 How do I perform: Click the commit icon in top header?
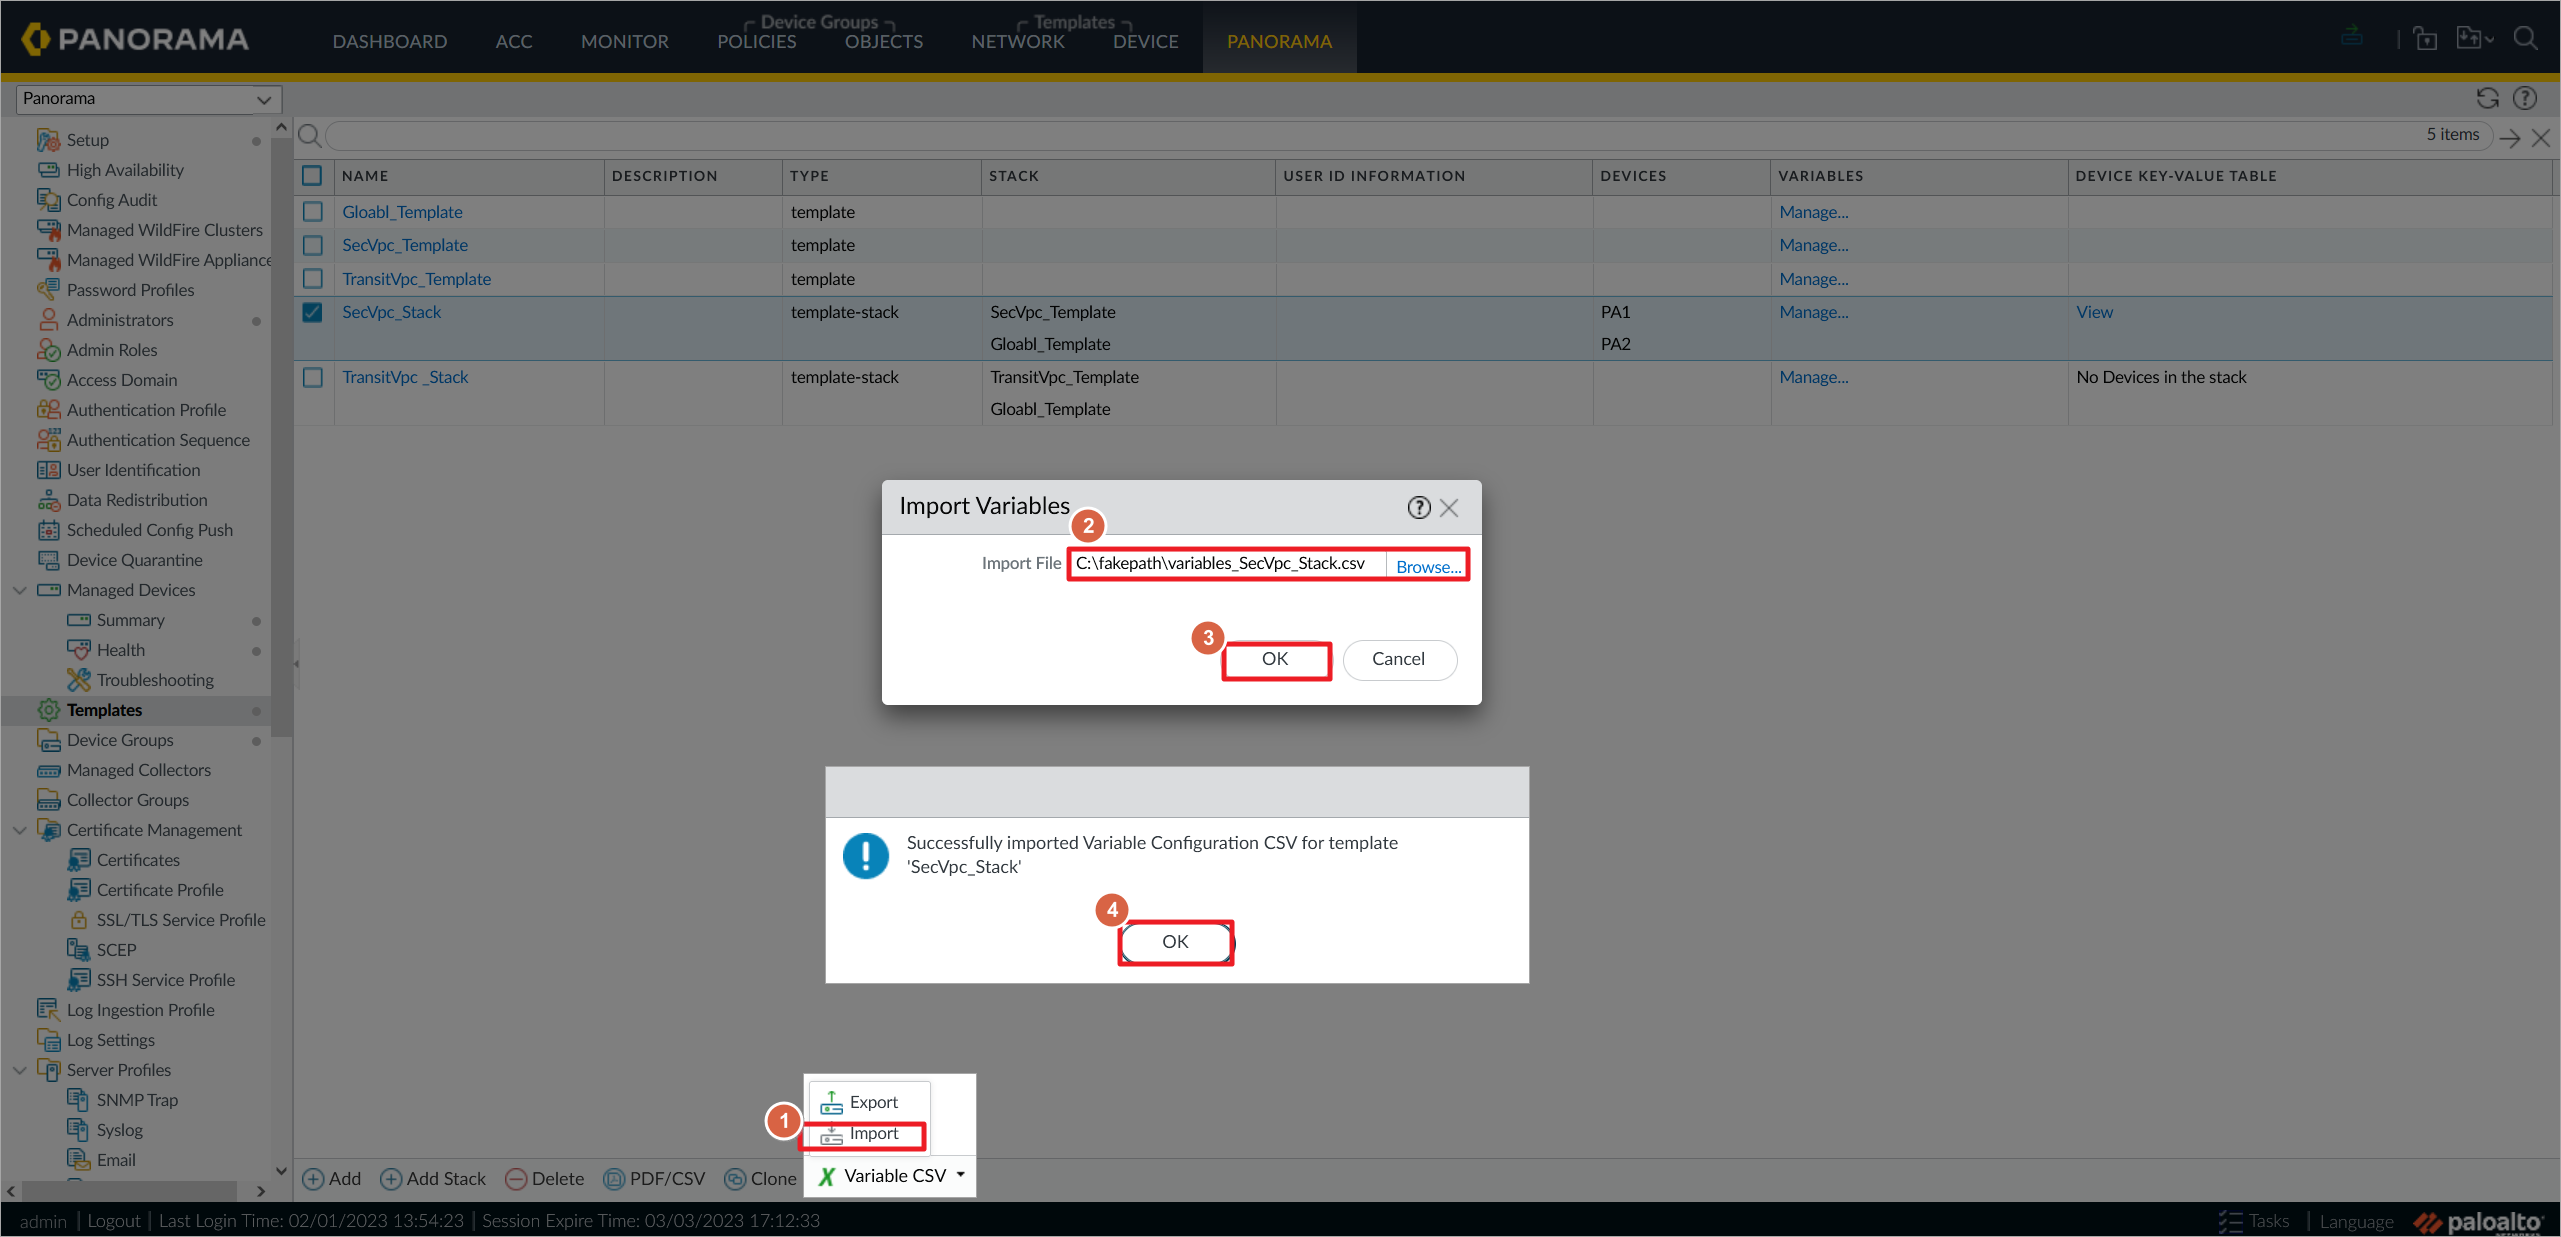tap(2352, 36)
